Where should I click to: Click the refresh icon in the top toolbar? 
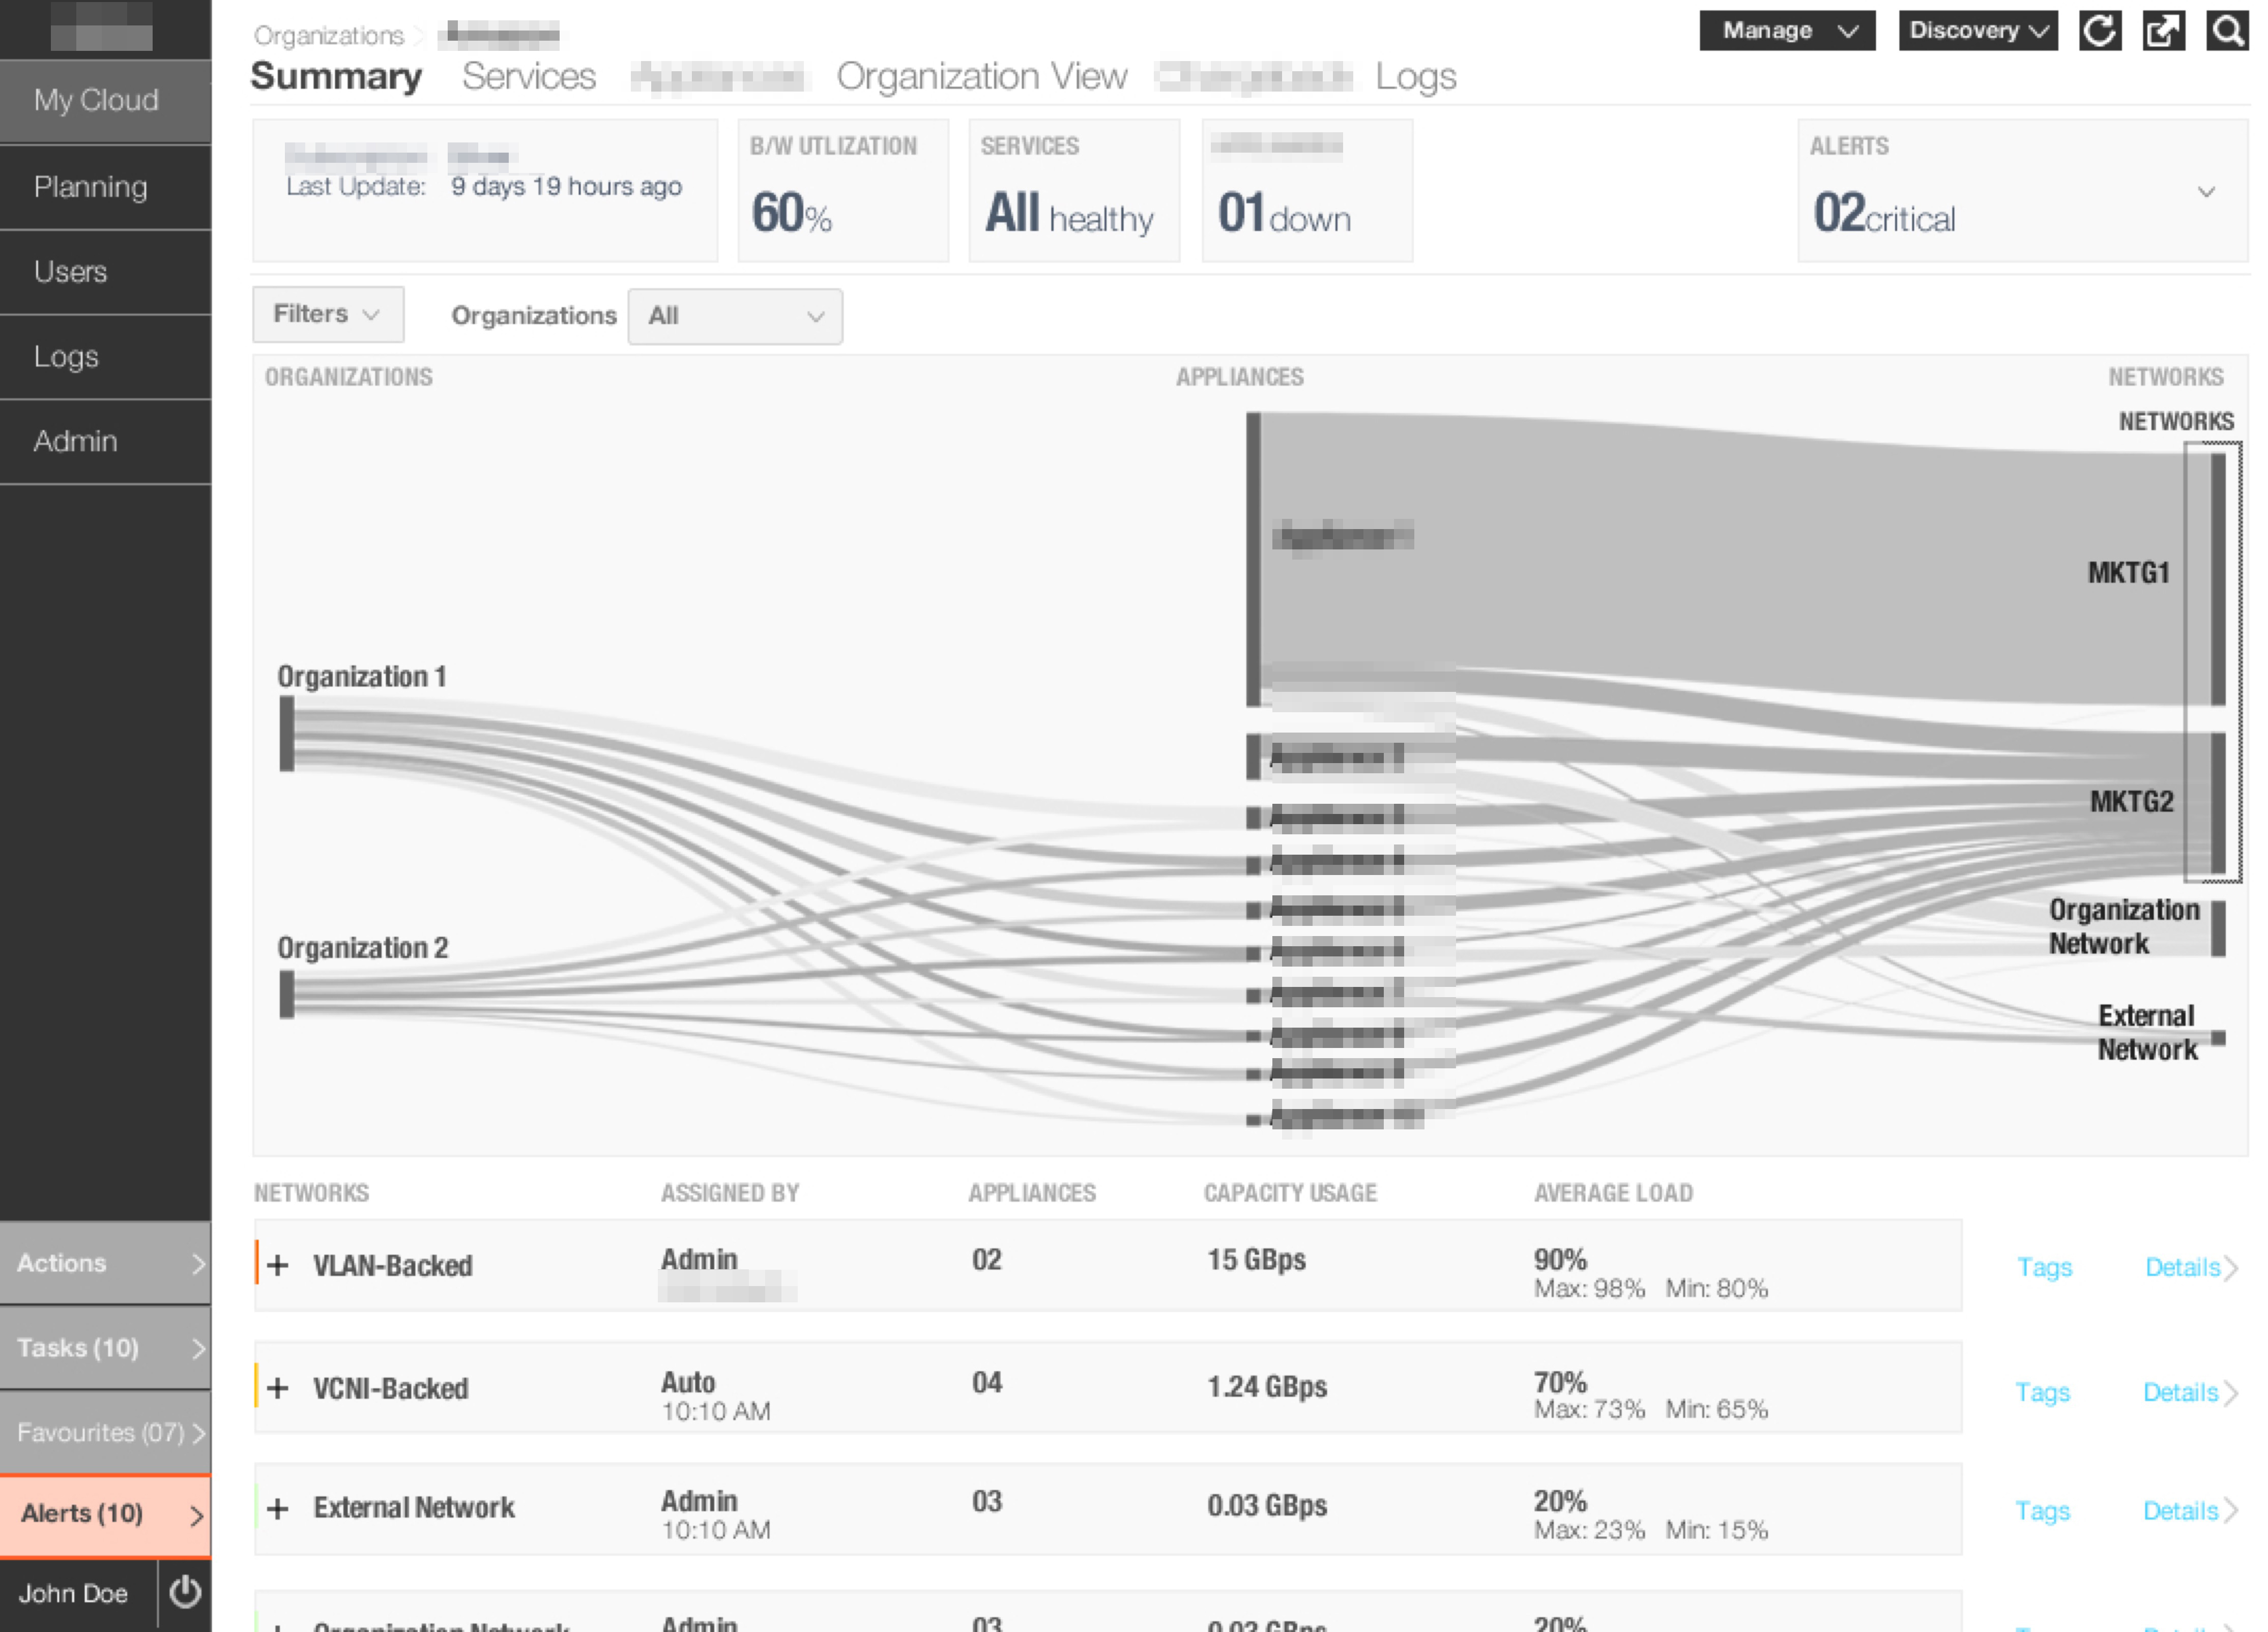click(2100, 31)
